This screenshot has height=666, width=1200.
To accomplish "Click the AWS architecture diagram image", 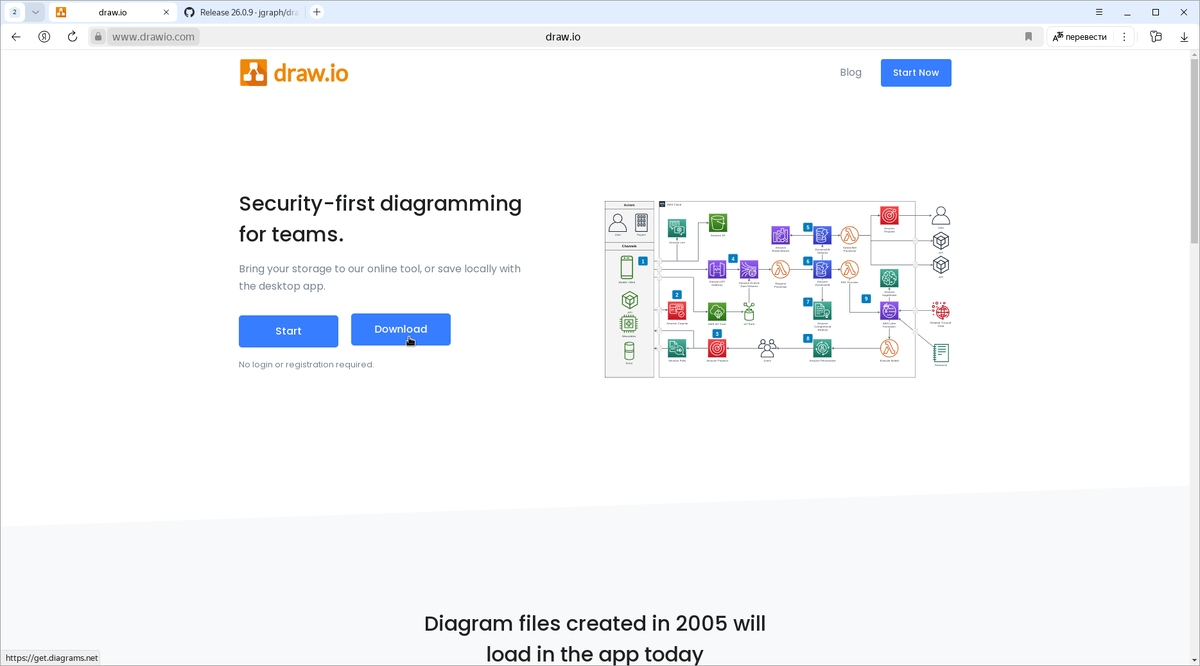I will click(x=778, y=289).
